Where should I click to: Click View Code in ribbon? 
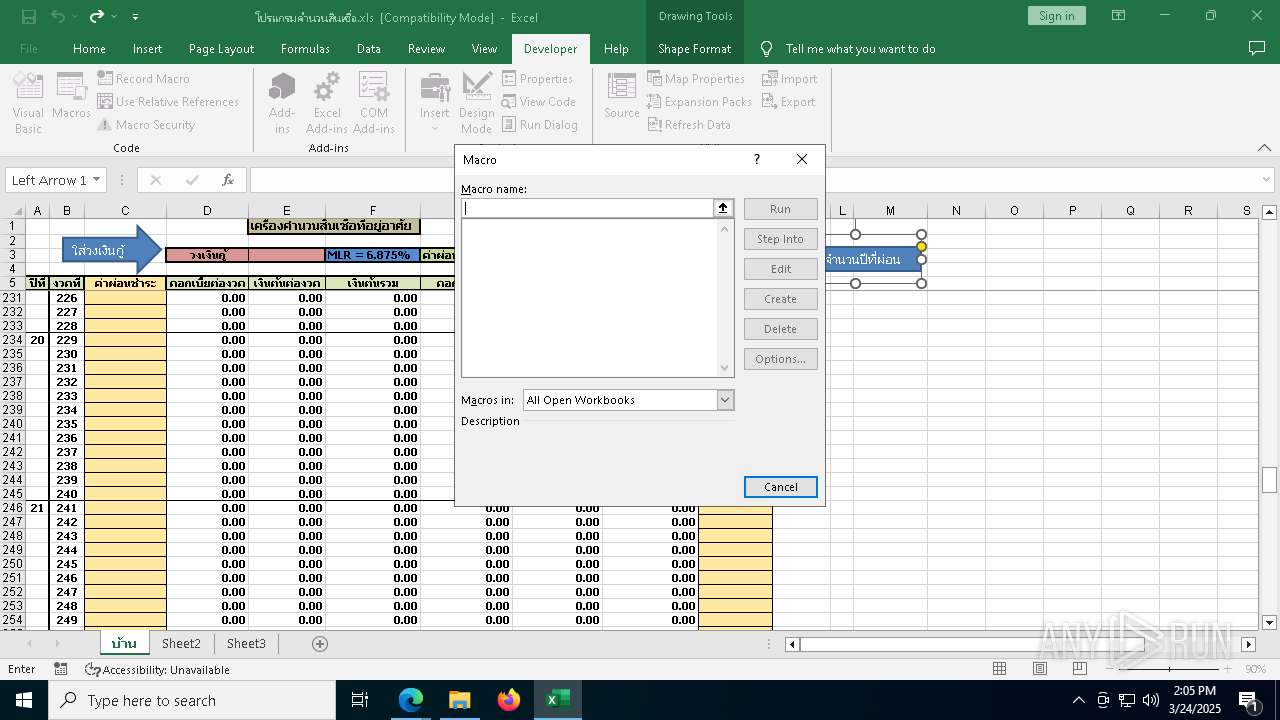pyautogui.click(x=538, y=102)
